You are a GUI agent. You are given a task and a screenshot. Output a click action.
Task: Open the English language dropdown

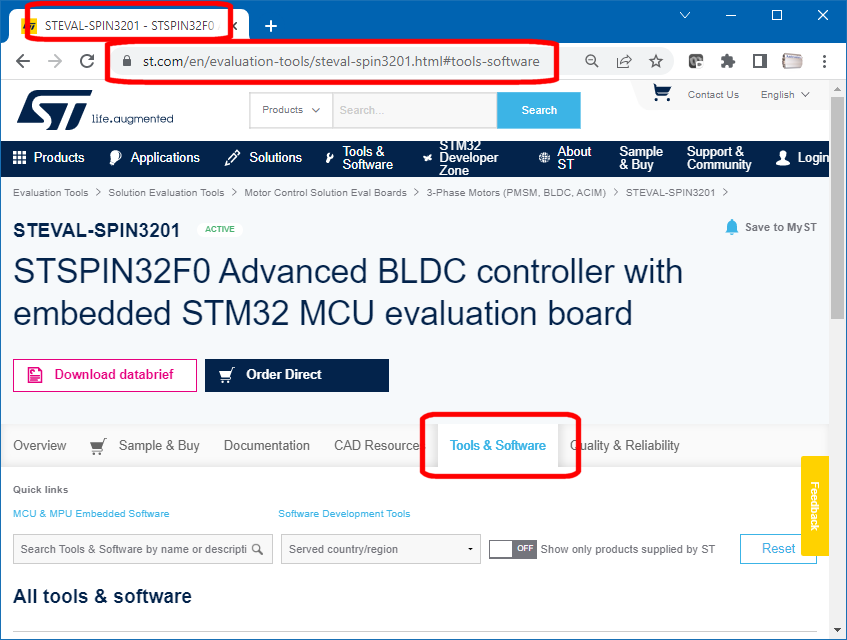[785, 95]
